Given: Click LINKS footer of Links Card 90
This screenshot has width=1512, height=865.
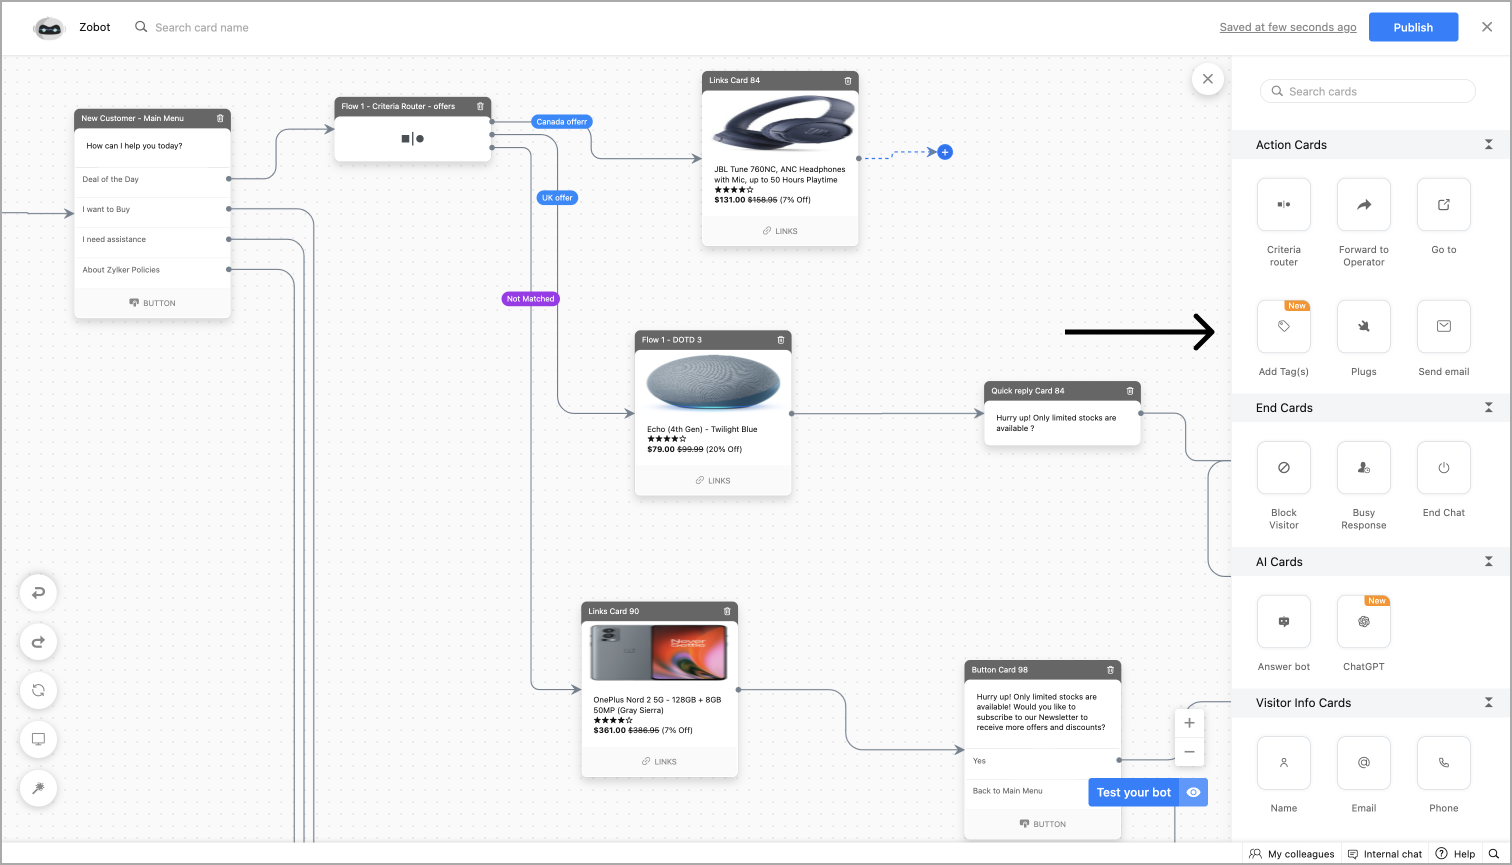Looking at the screenshot, I should click(660, 762).
